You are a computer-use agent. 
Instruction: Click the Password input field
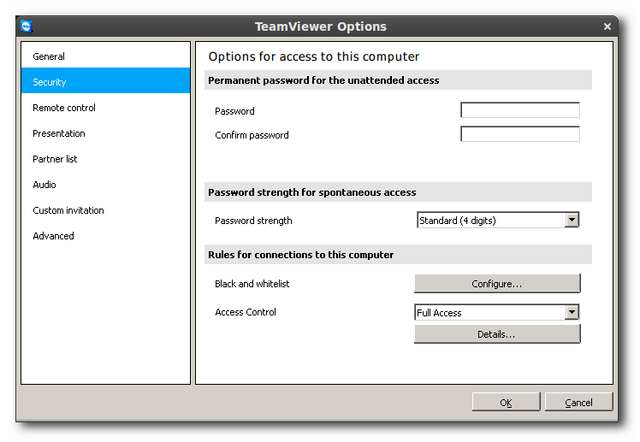[x=520, y=110]
